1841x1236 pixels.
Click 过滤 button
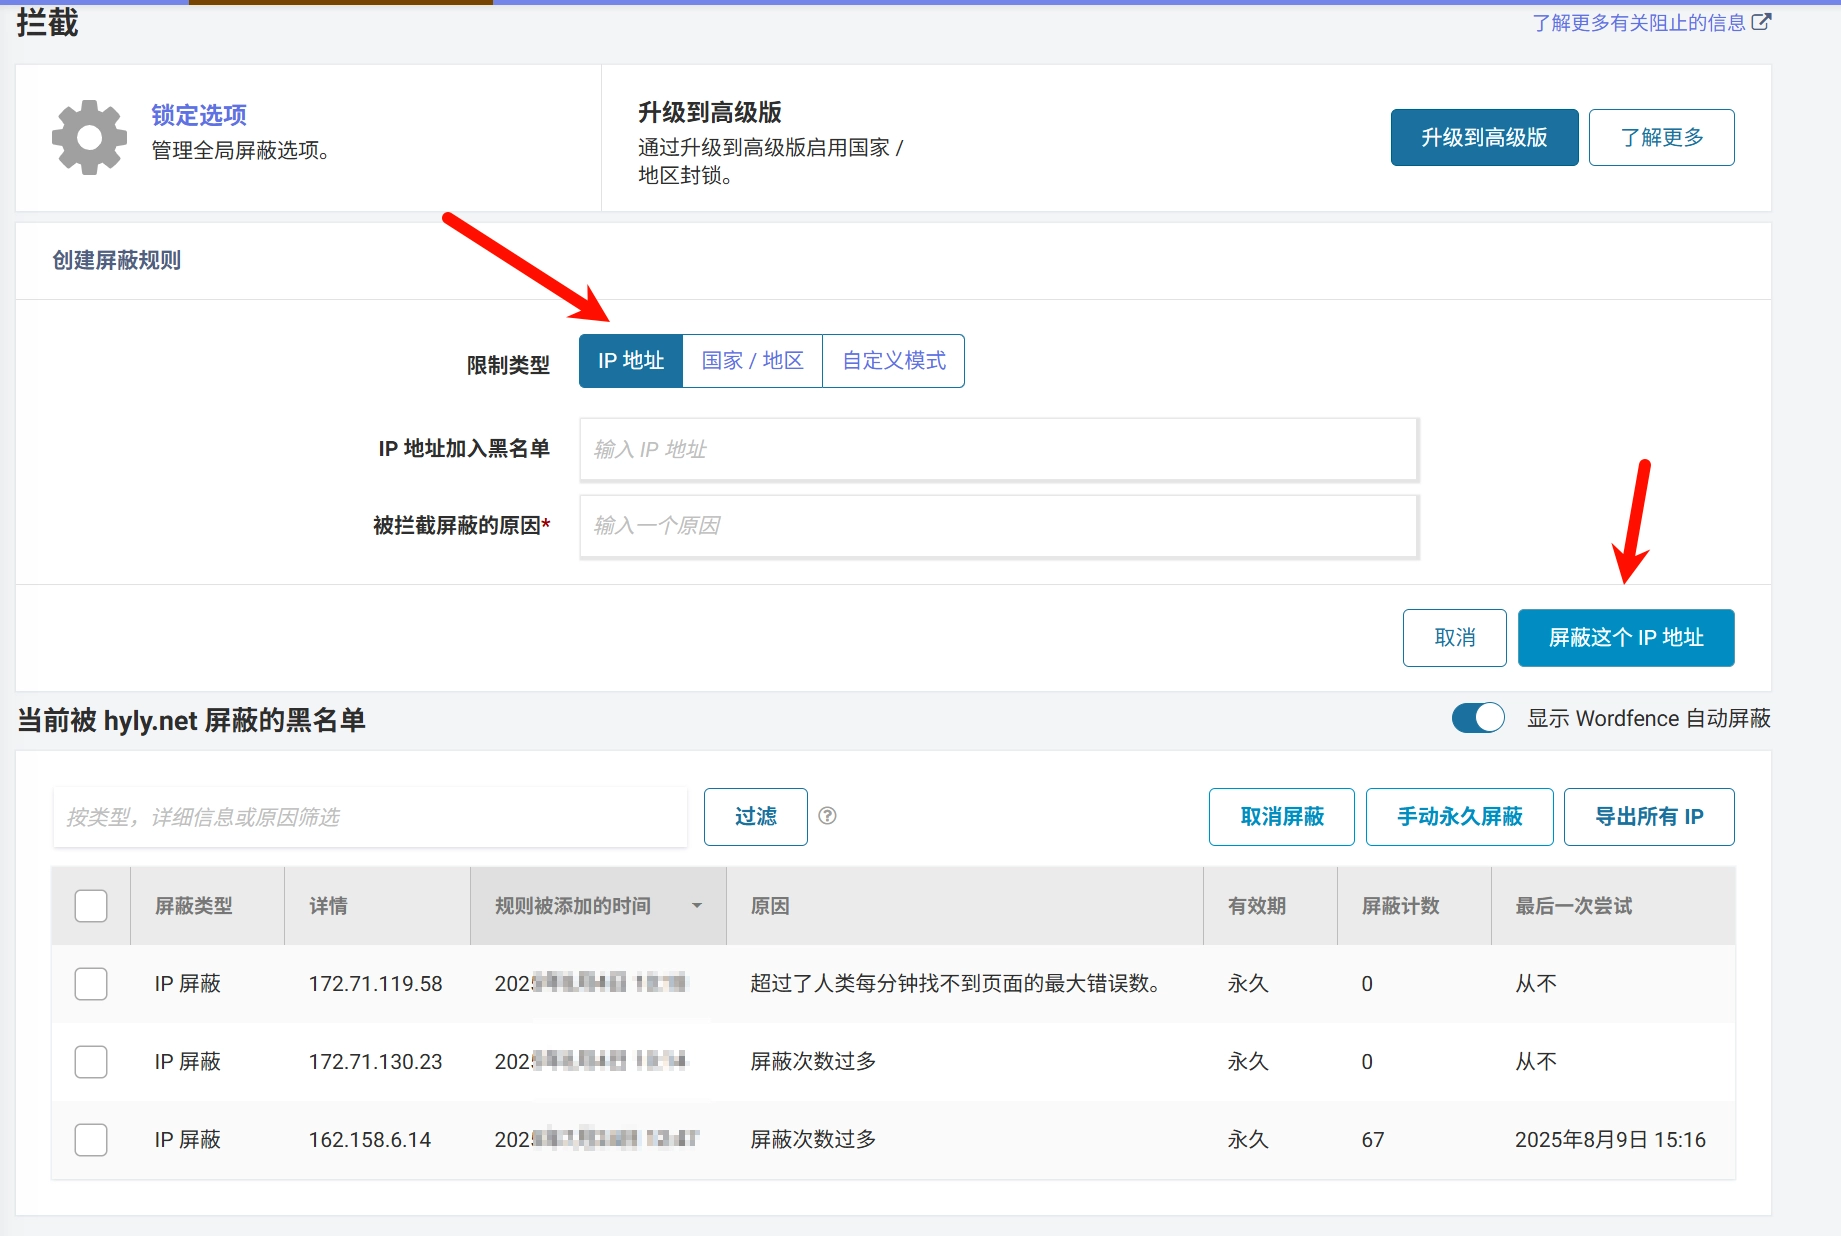point(755,817)
